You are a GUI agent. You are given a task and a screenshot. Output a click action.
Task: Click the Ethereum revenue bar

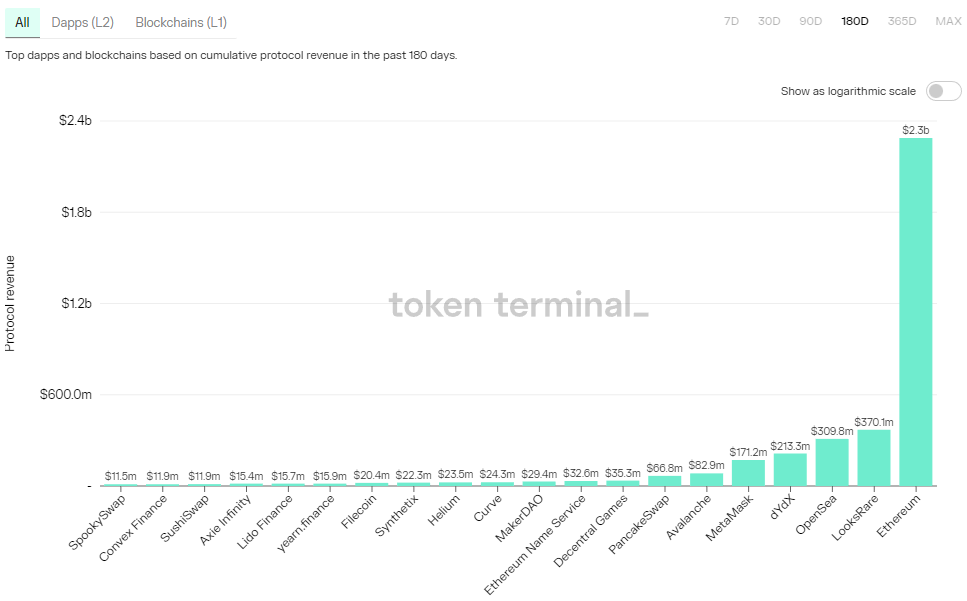pyautogui.click(x=915, y=311)
